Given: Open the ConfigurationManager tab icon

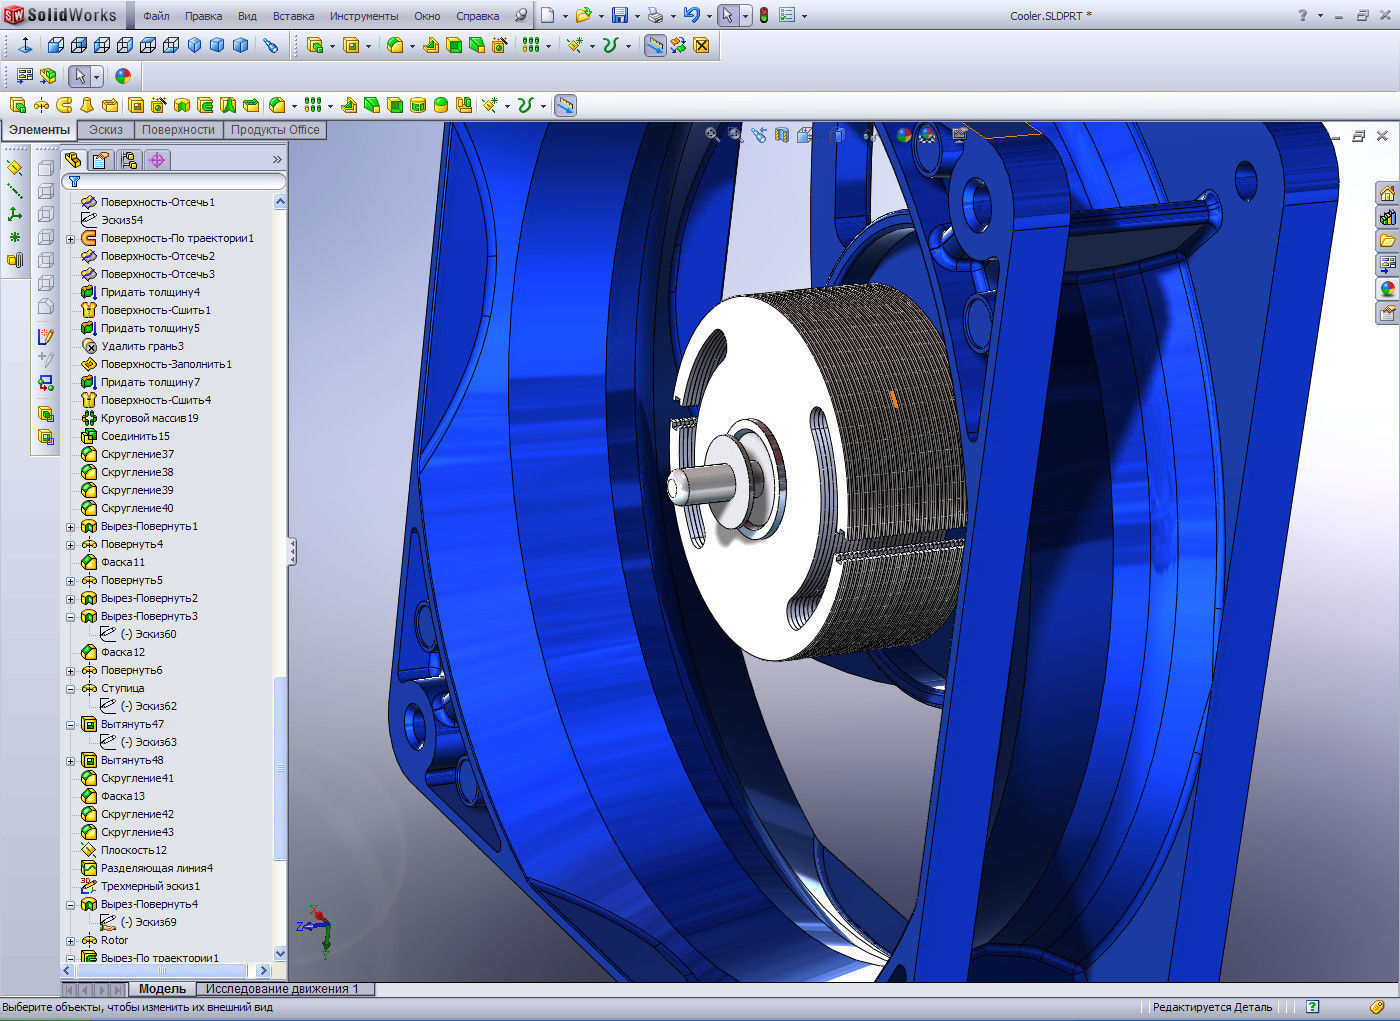Looking at the screenshot, I should pyautogui.click(x=128, y=160).
